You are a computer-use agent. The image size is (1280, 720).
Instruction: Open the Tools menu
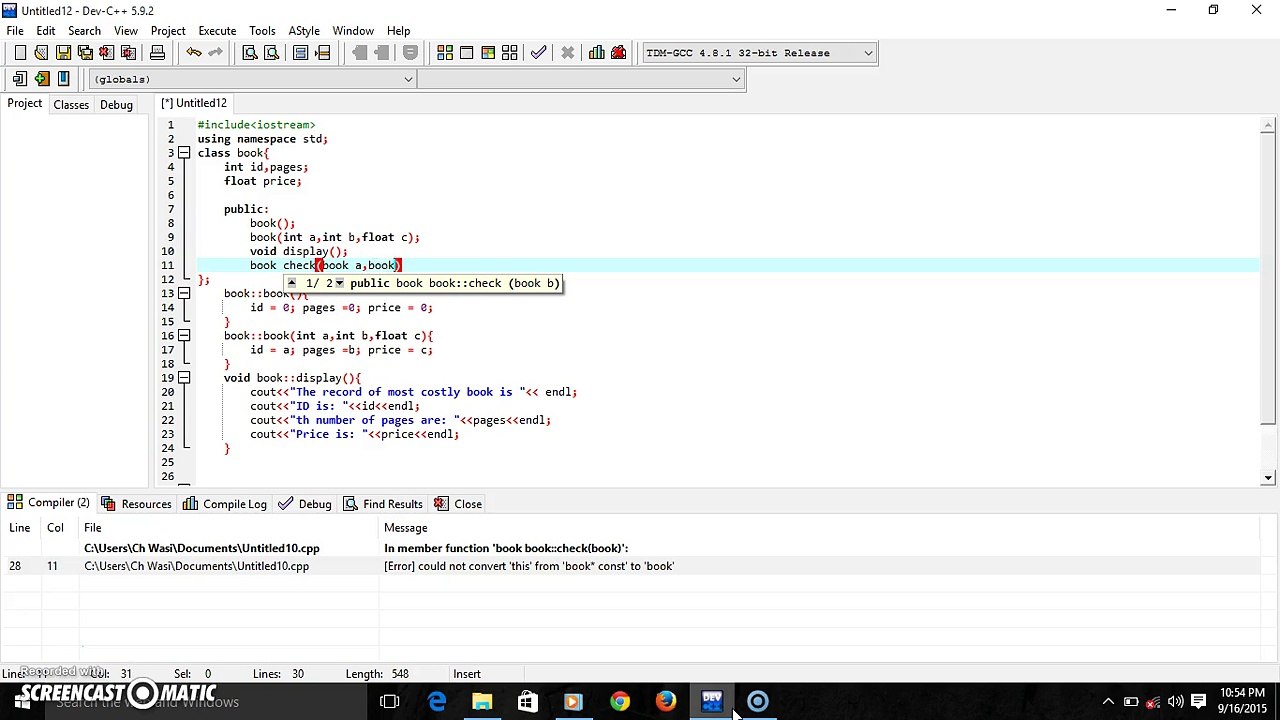click(262, 31)
